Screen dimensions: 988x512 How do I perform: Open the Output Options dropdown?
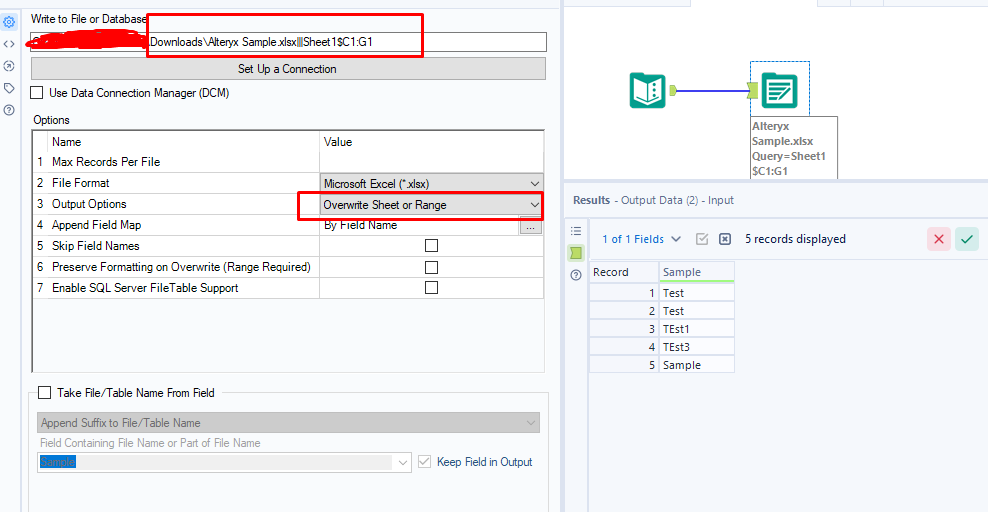point(432,205)
